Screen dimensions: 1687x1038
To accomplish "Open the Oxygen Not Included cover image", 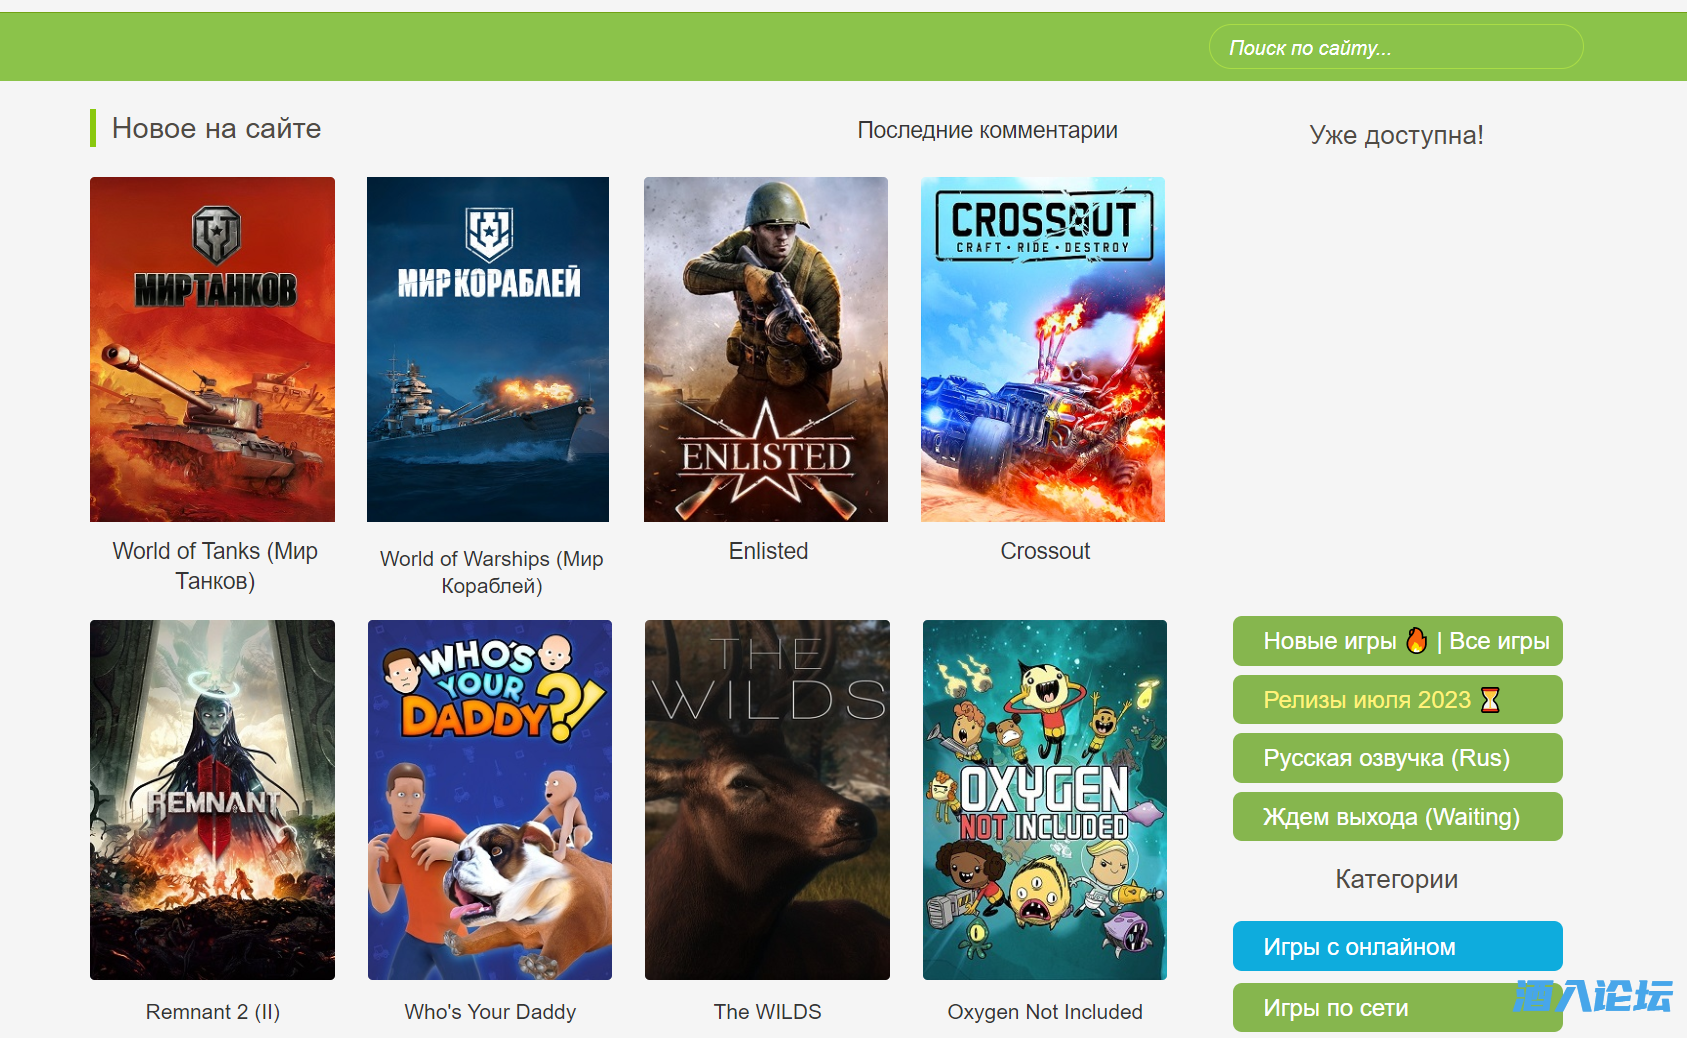I will [1045, 800].
